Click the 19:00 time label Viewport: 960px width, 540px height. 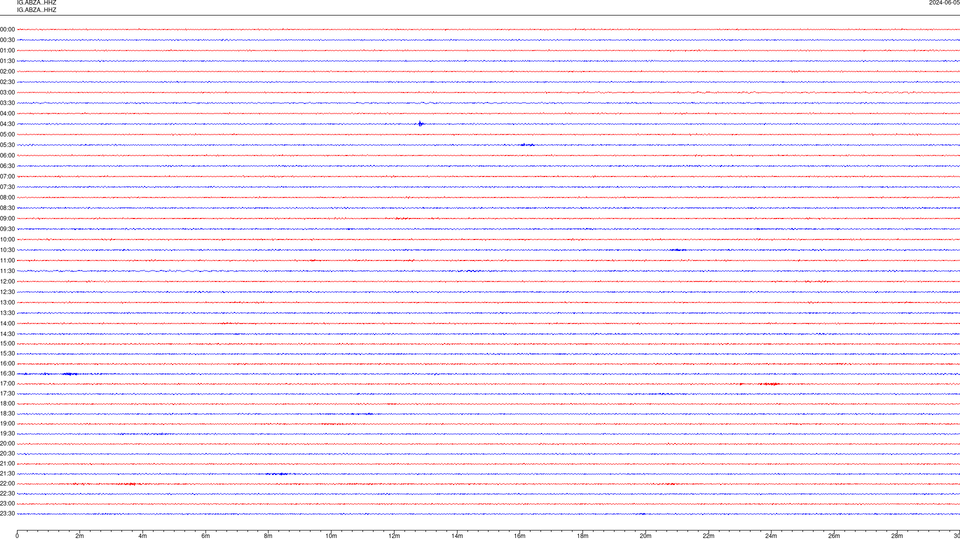coord(7,424)
